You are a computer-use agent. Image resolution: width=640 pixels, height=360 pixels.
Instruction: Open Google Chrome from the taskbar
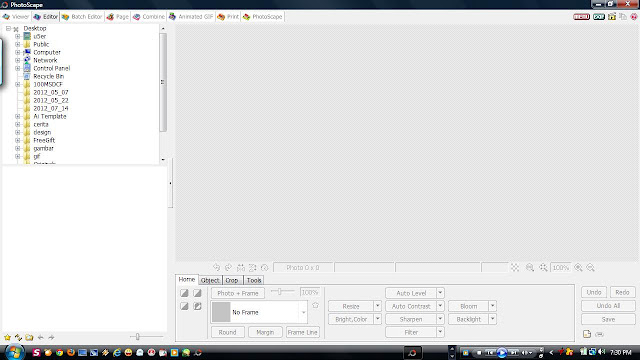[x=60, y=352]
